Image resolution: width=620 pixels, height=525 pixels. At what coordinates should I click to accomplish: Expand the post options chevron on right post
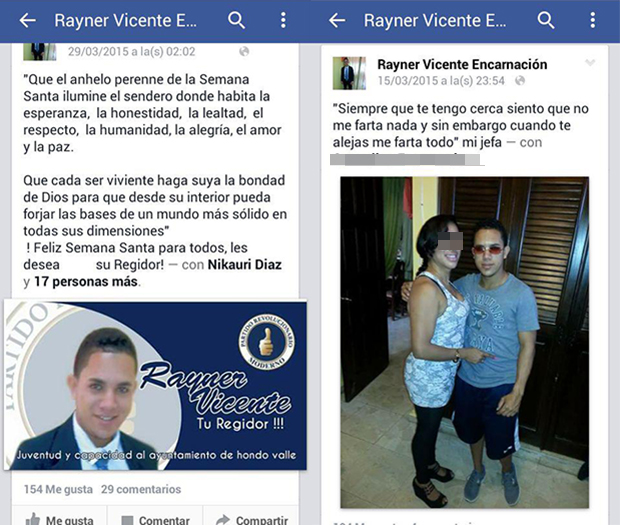point(590,62)
